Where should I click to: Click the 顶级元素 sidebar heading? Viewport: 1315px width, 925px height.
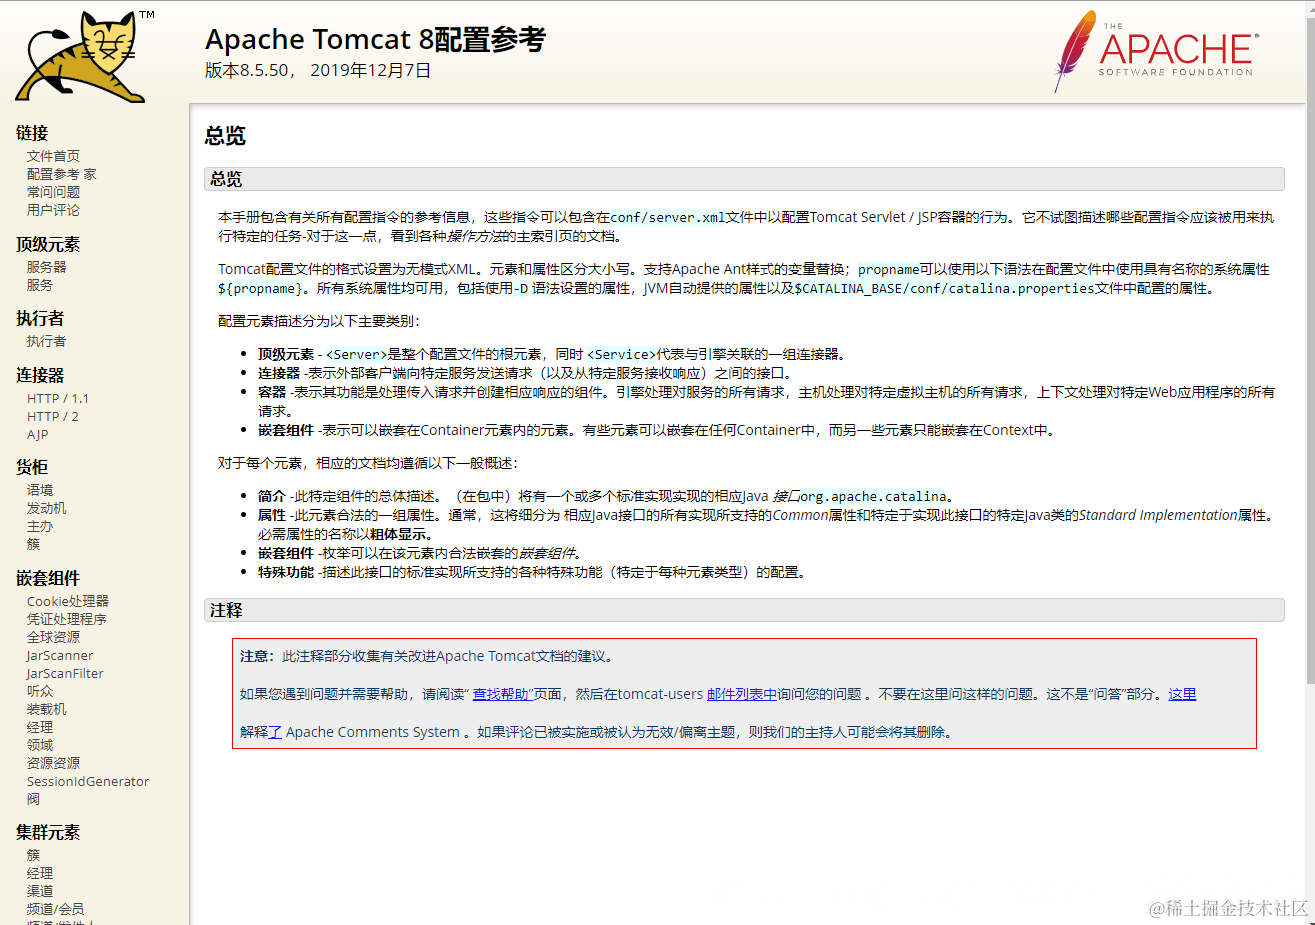48,244
